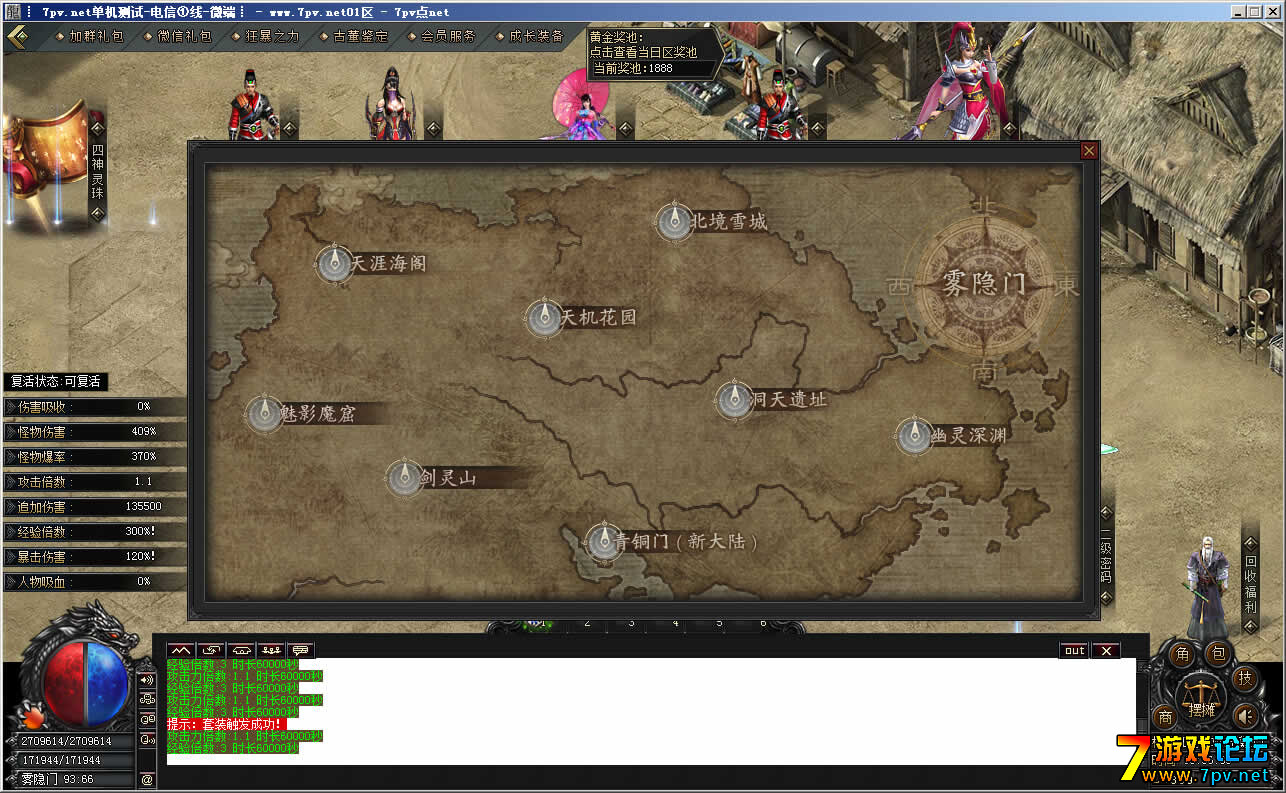1286x793 pixels.
Task: Click hotkey slot 2 on the skill bar
Action: (x=587, y=623)
